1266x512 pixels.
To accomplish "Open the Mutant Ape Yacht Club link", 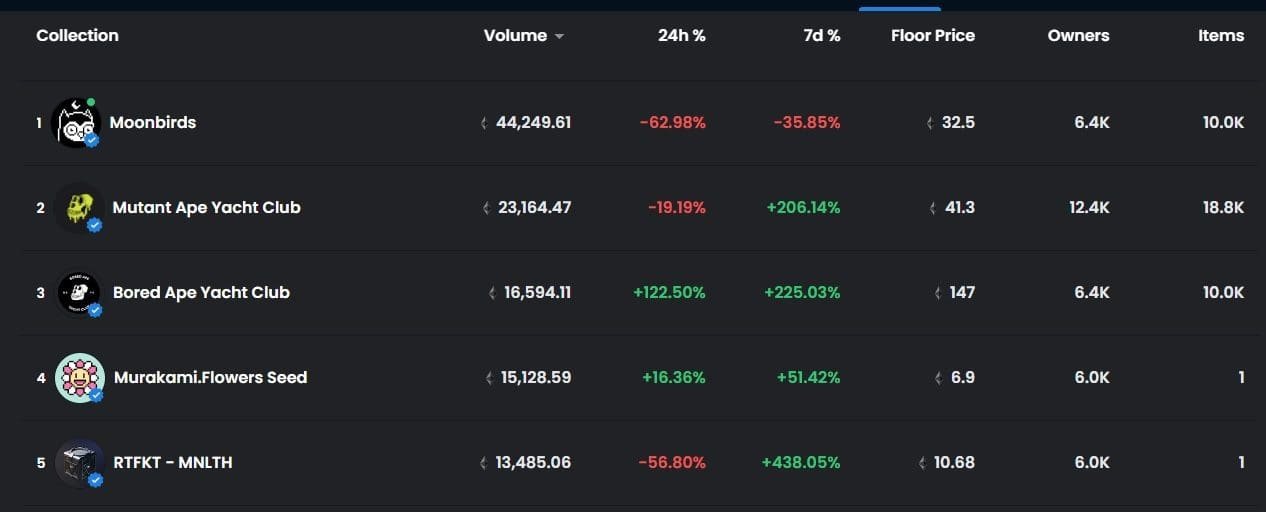I will click(206, 207).
